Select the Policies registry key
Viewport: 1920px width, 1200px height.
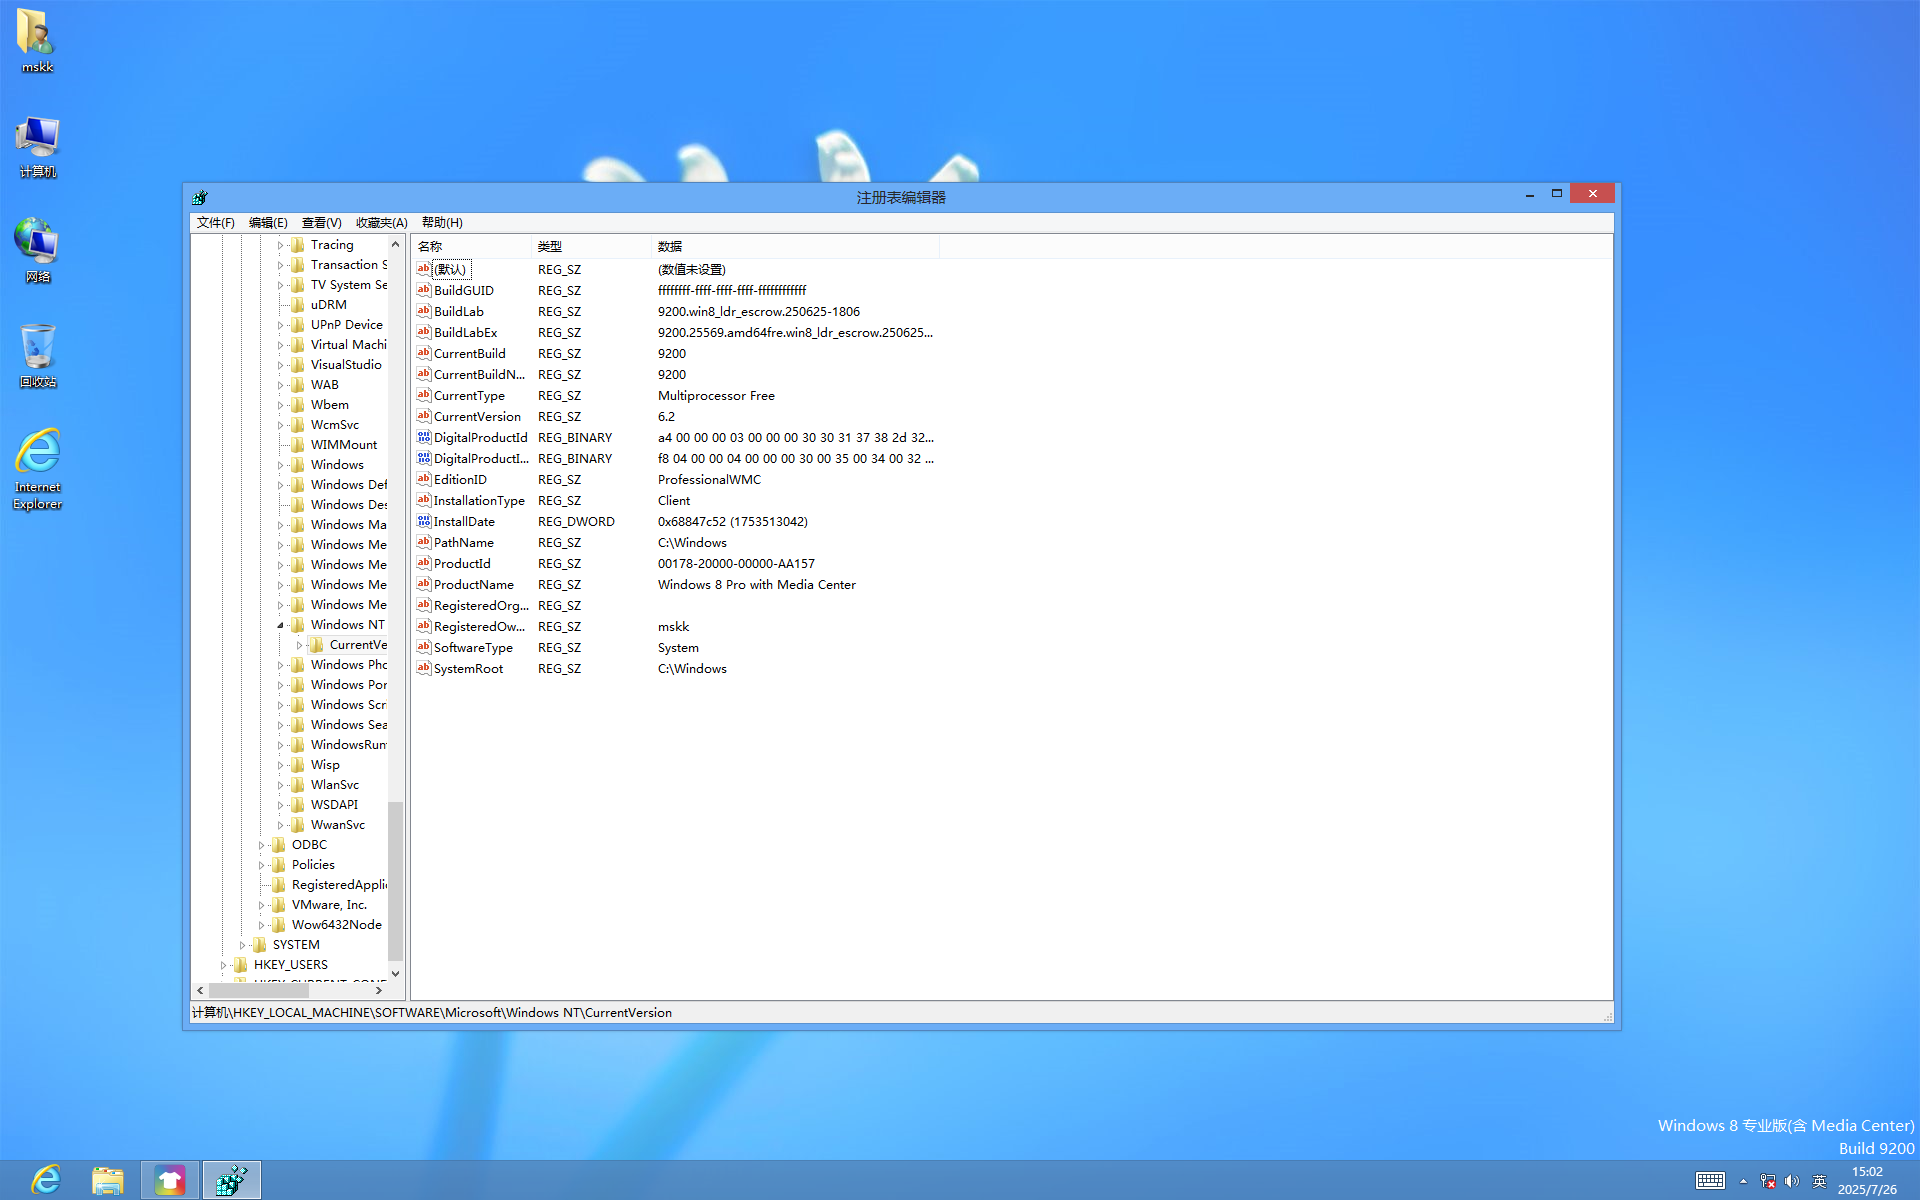coord(313,865)
